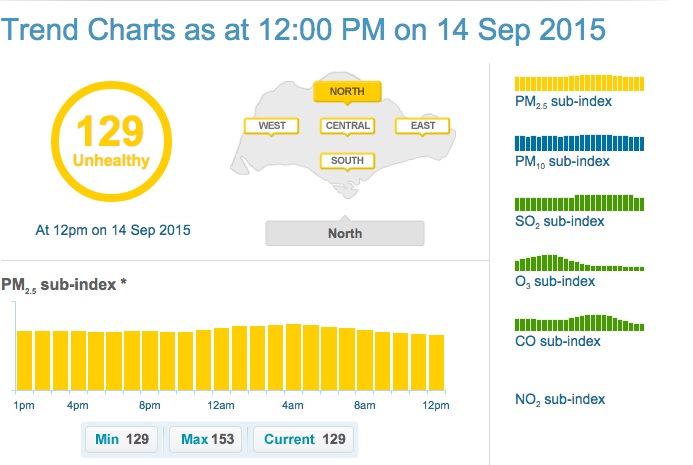Click the Max 153 value box
The width and height of the screenshot is (693, 465).
[x=207, y=440]
